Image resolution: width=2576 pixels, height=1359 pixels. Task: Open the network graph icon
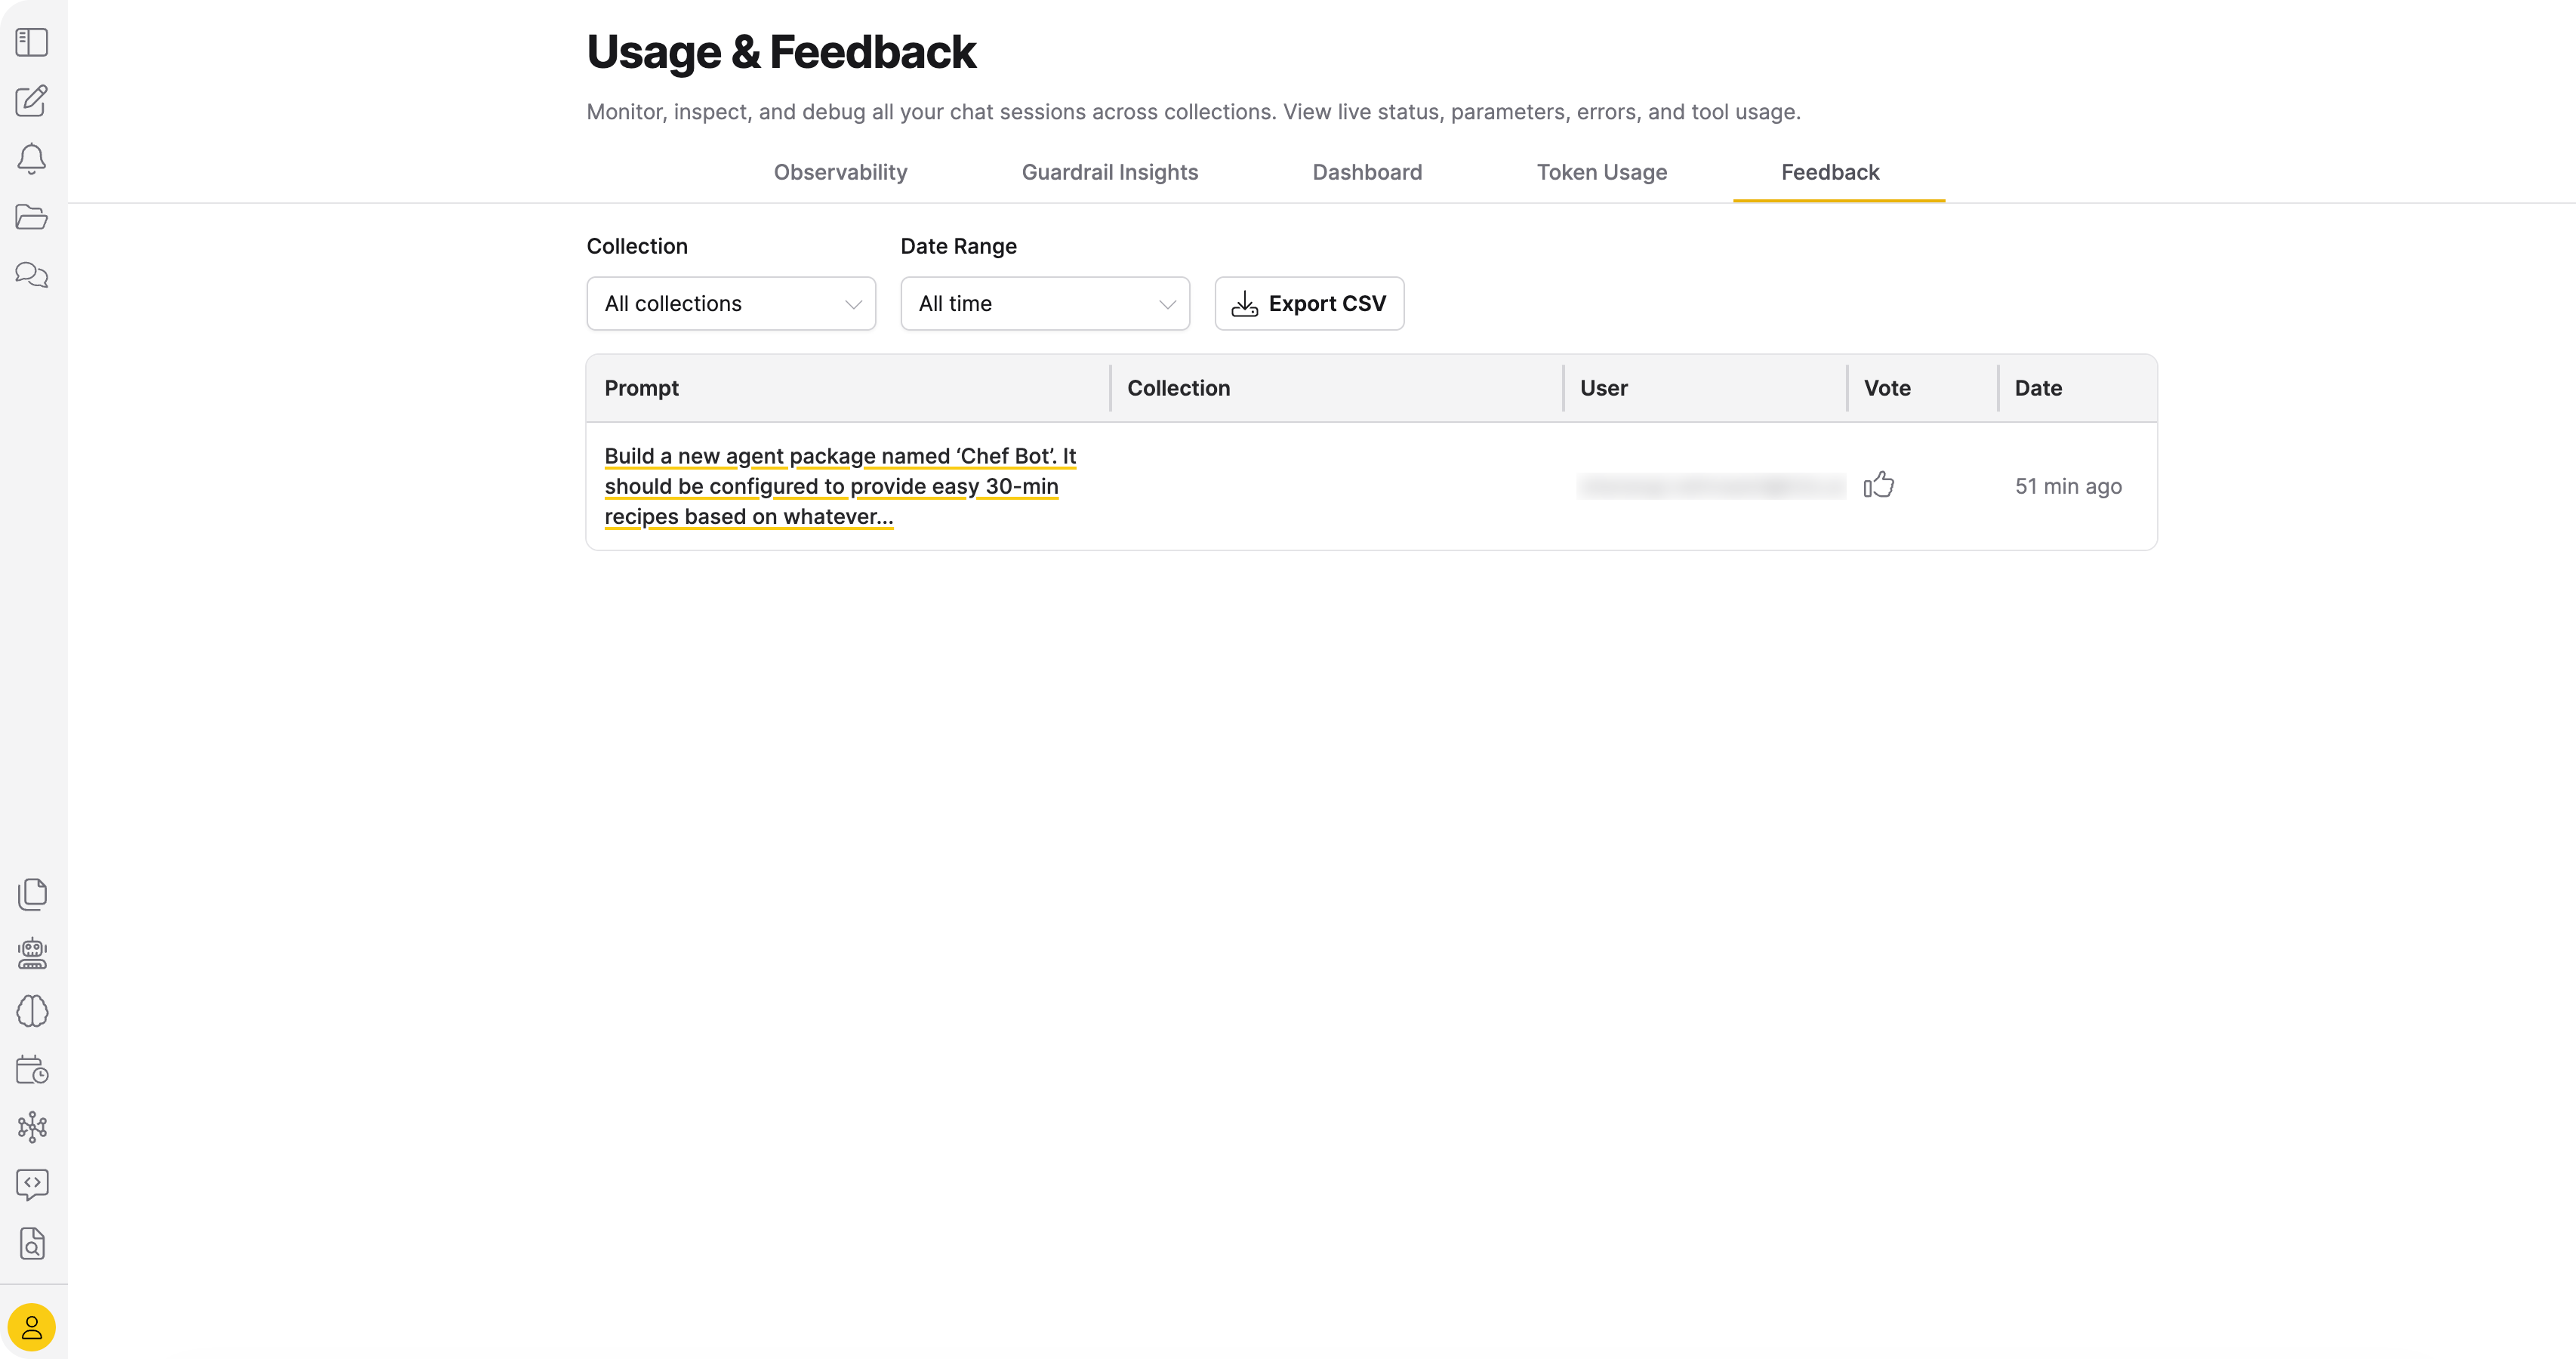[x=32, y=1127]
